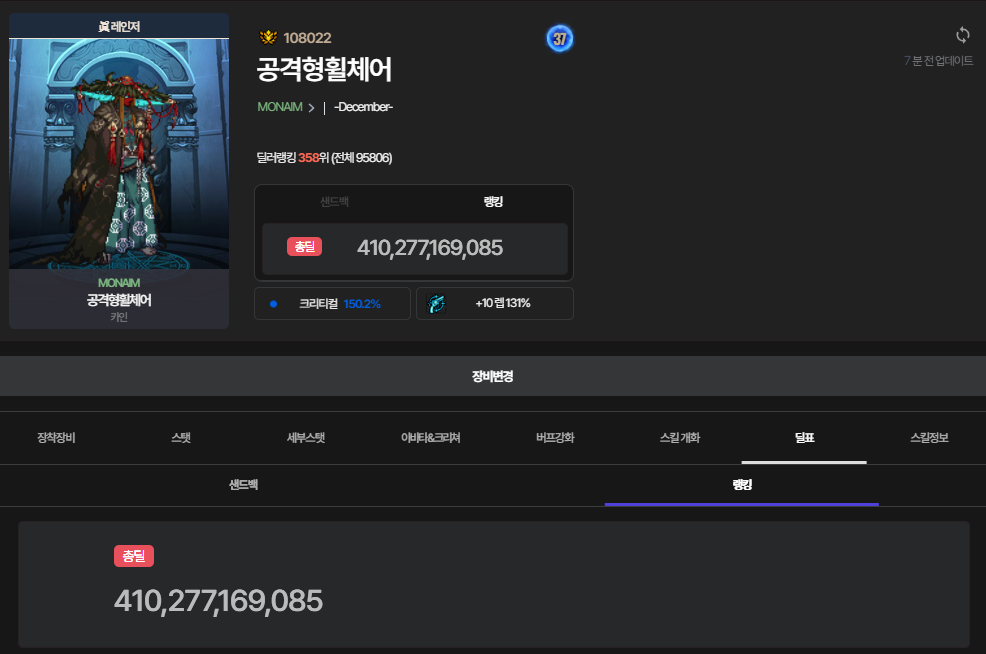Switch to the 스탯 tab
The height and width of the screenshot is (654, 986).
(x=181, y=438)
